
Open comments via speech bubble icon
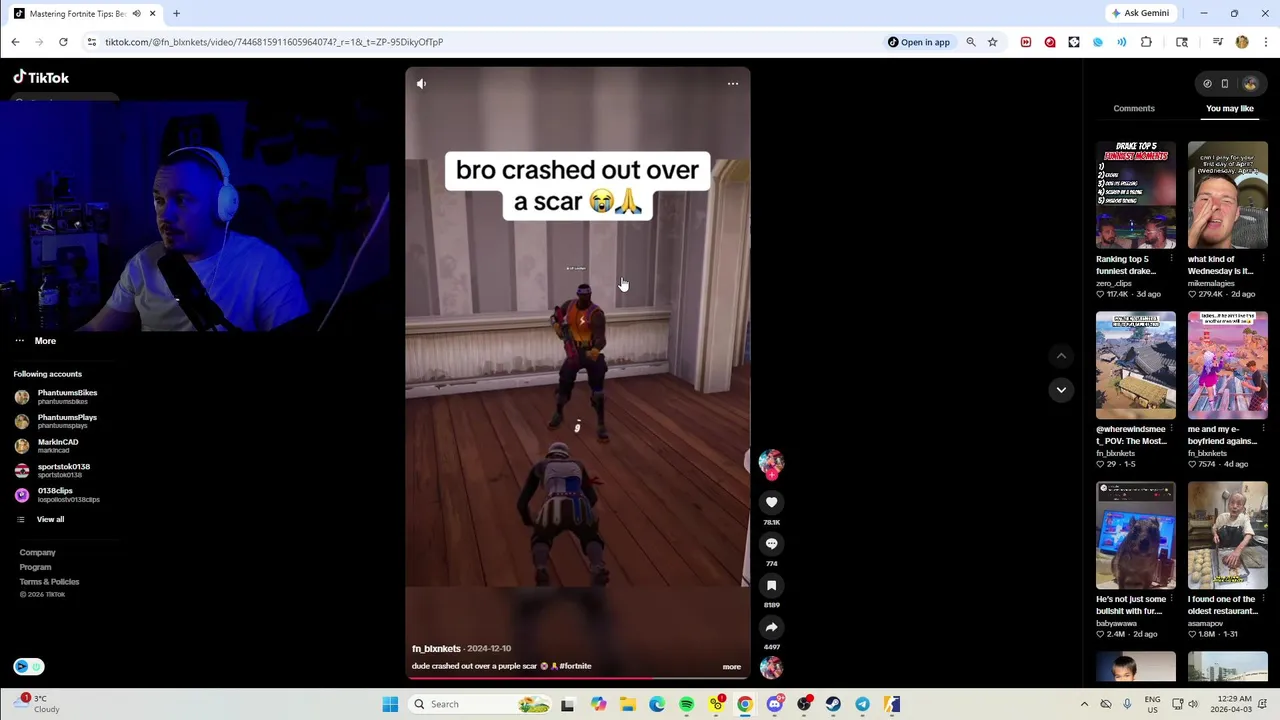click(x=771, y=543)
